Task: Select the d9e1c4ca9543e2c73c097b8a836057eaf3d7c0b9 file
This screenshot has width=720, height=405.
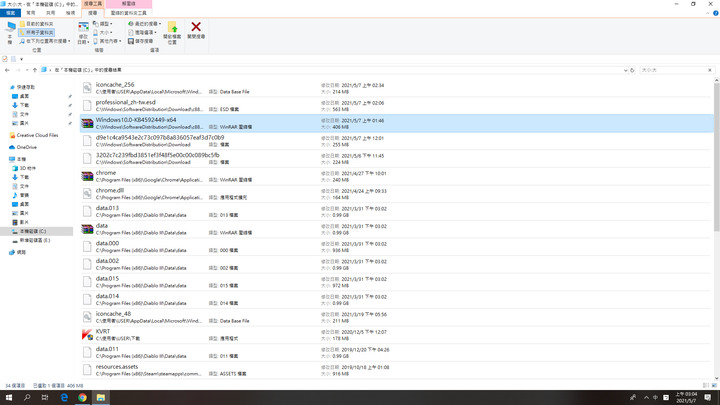Action: coord(397,141)
